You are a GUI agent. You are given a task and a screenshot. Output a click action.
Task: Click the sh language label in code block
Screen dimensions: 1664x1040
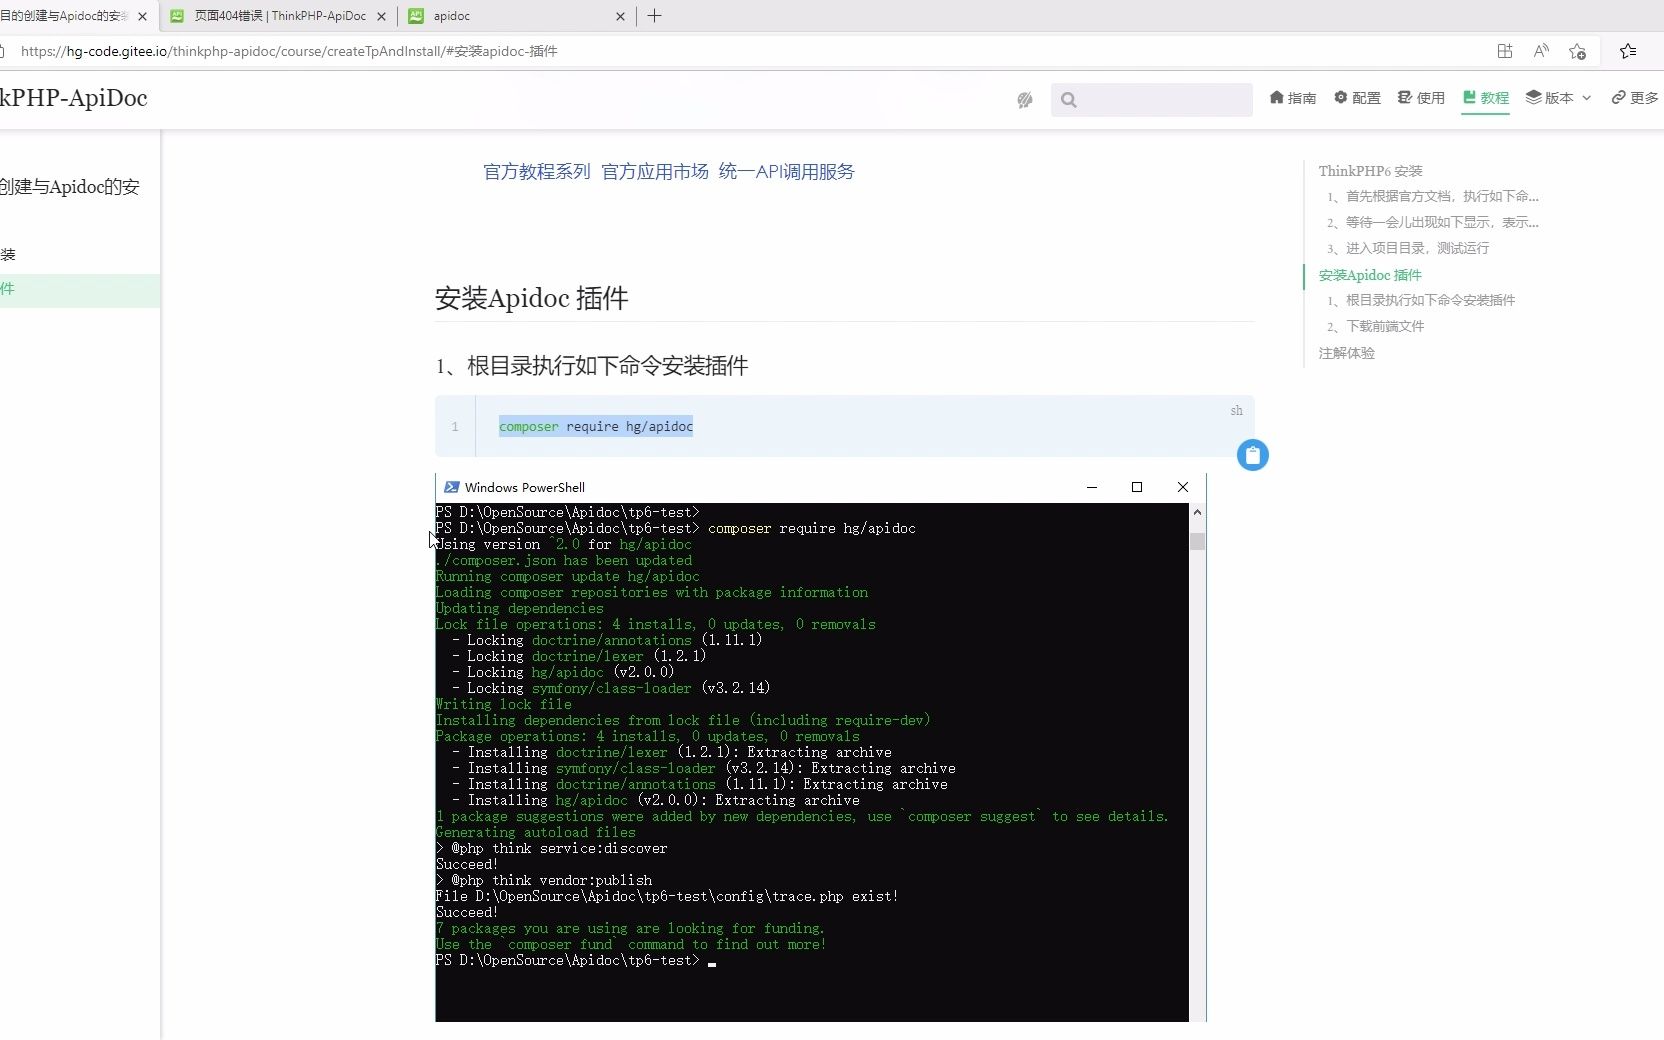[x=1237, y=410]
